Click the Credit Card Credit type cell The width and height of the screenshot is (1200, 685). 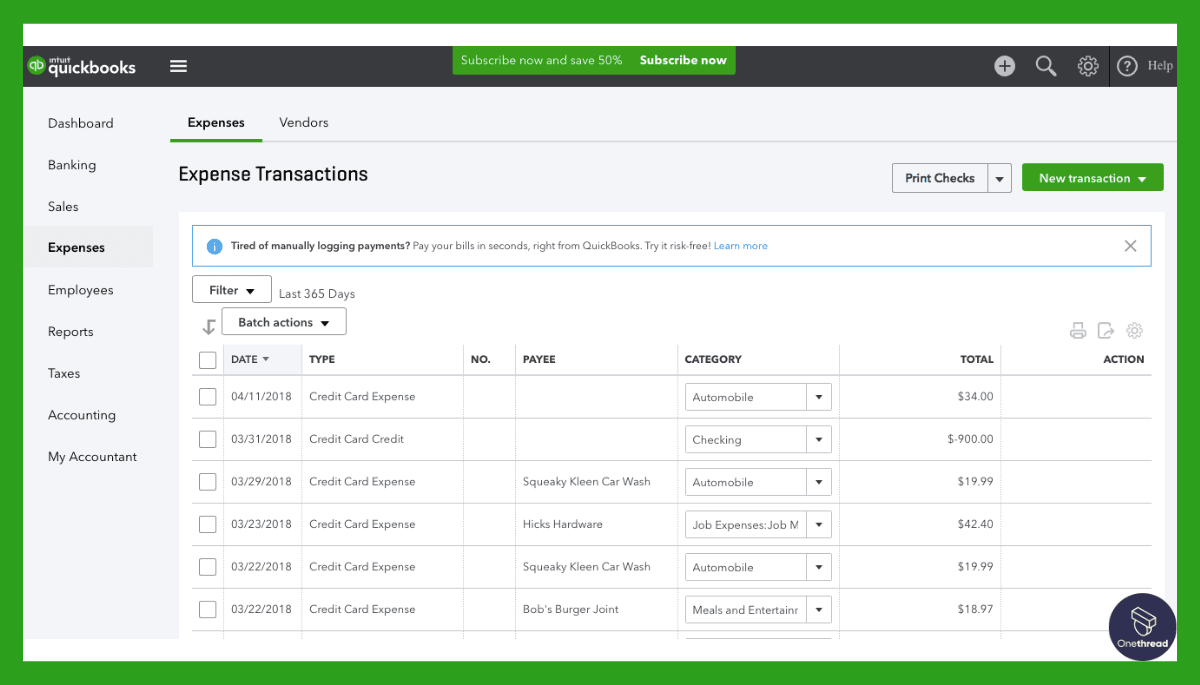[x=357, y=439]
